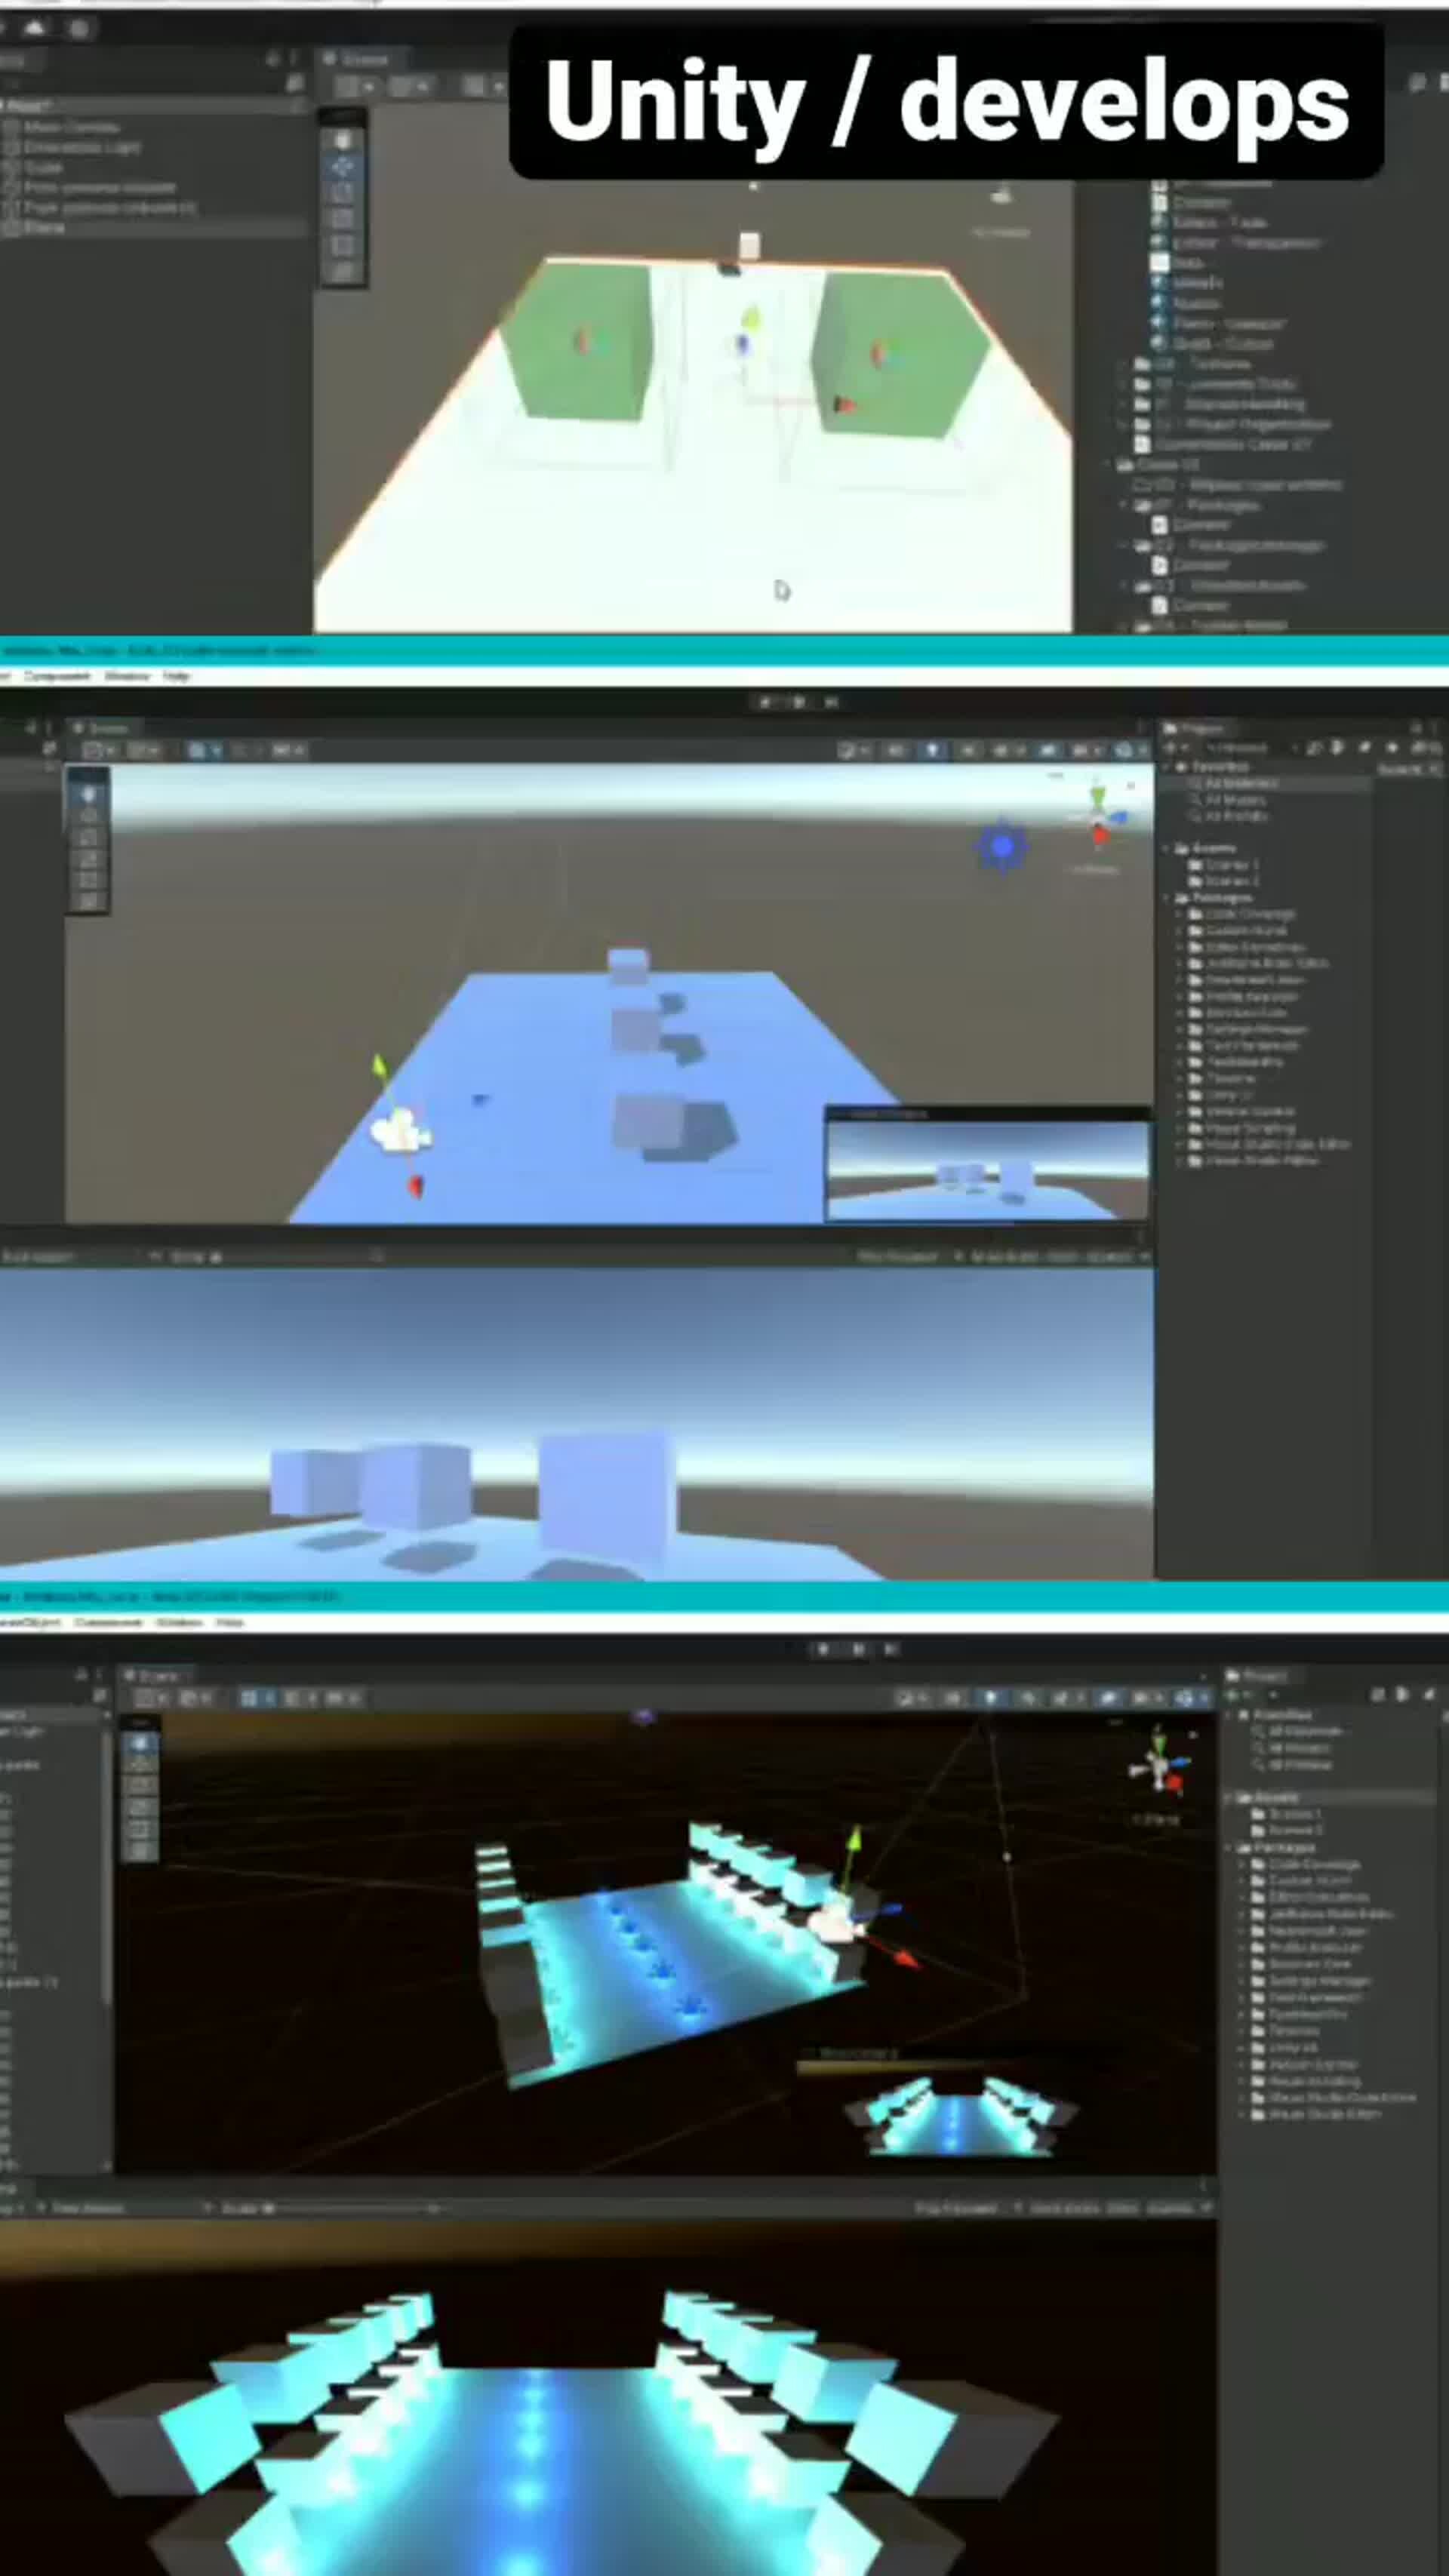Open Help menu in middle editor
The image size is (1449, 2576).
176,677
